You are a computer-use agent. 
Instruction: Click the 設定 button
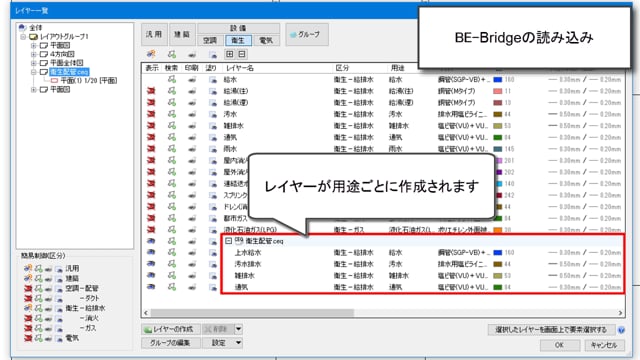(x=219, y=343)
